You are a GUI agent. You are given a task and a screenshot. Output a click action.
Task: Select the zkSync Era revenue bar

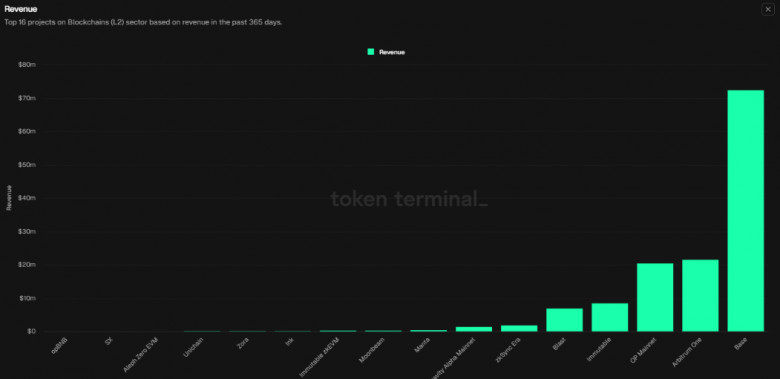519,328
